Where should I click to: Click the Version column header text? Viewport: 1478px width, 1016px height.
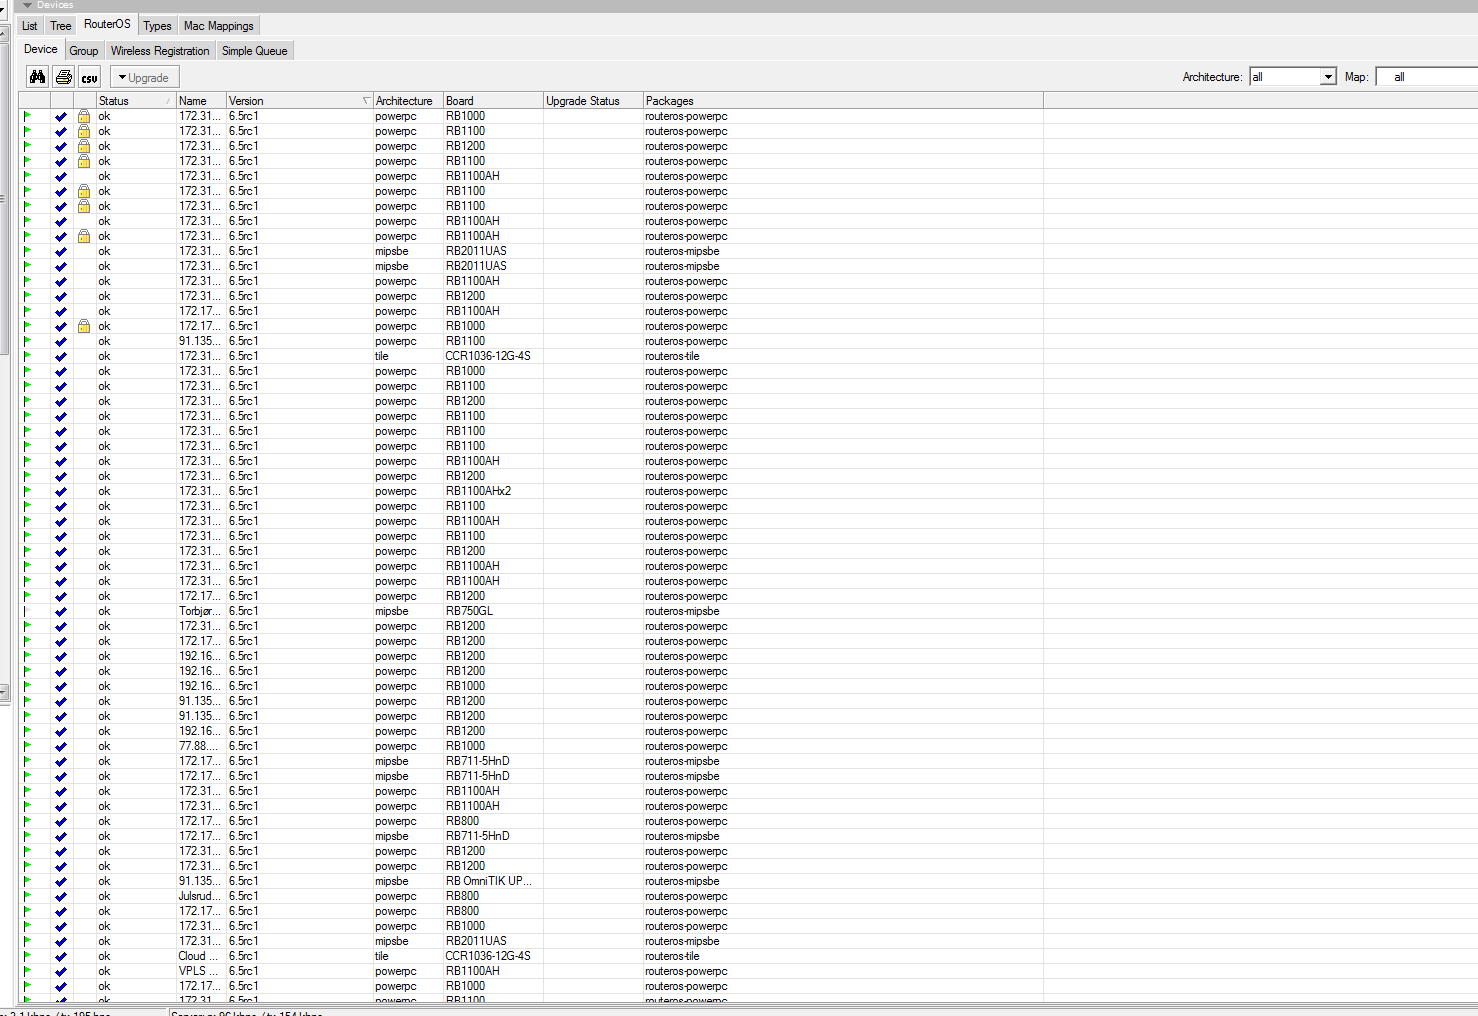246,101
